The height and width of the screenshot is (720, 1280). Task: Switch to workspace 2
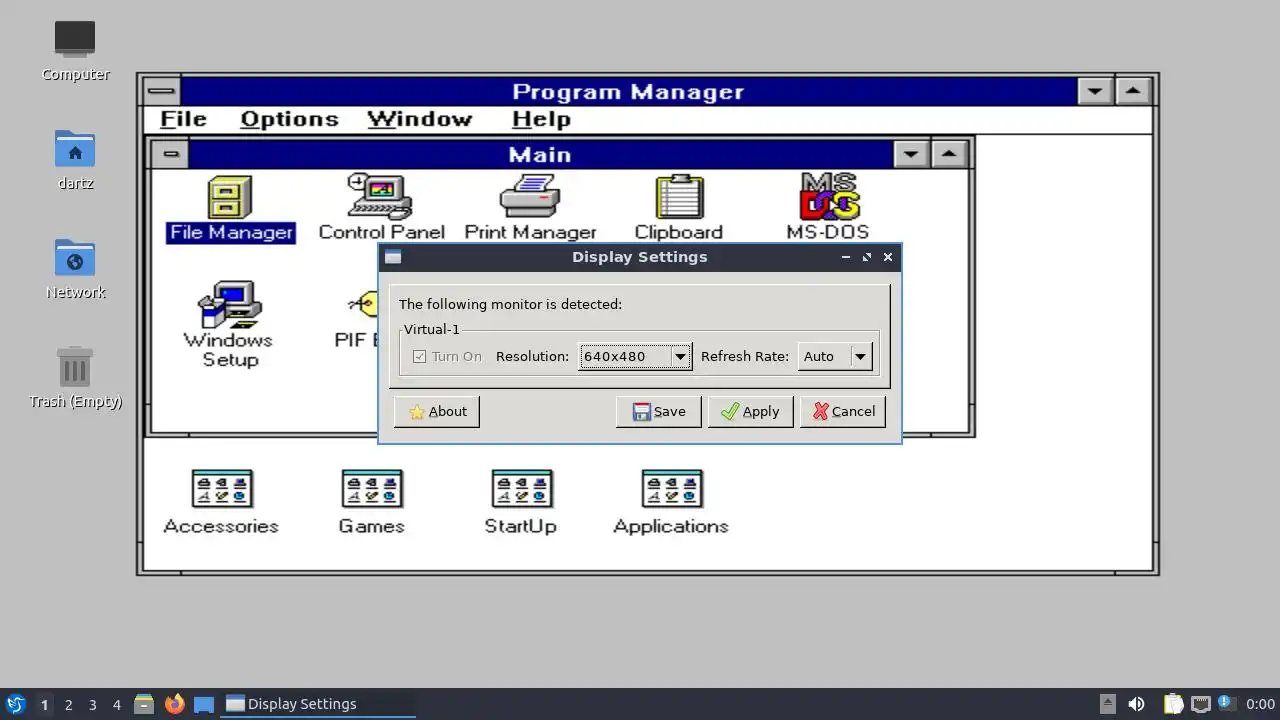(x=68, y=704)
